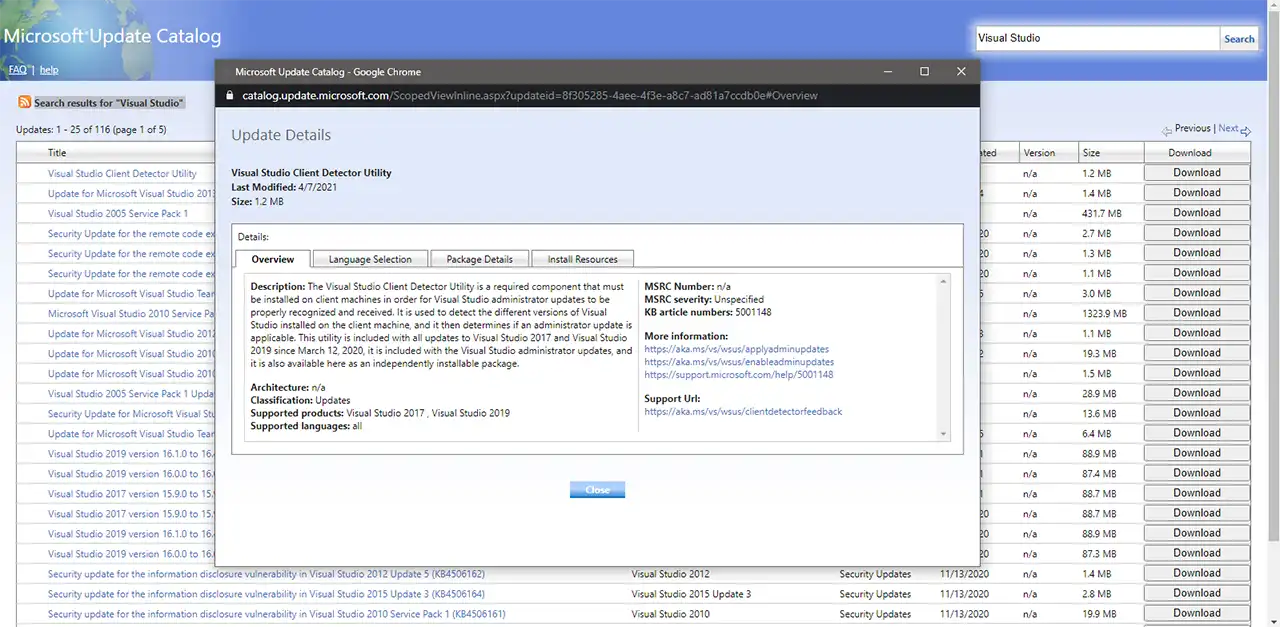Viewport: 1280px width, 627px height.
Task: Click scroll-down arrow in the details pane
Action: 943,433
